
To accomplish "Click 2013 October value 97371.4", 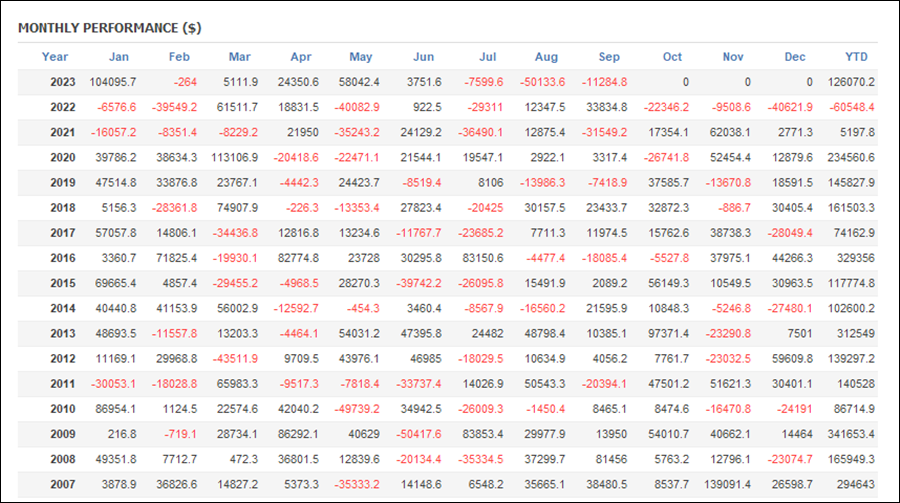I will click(669, 334).
